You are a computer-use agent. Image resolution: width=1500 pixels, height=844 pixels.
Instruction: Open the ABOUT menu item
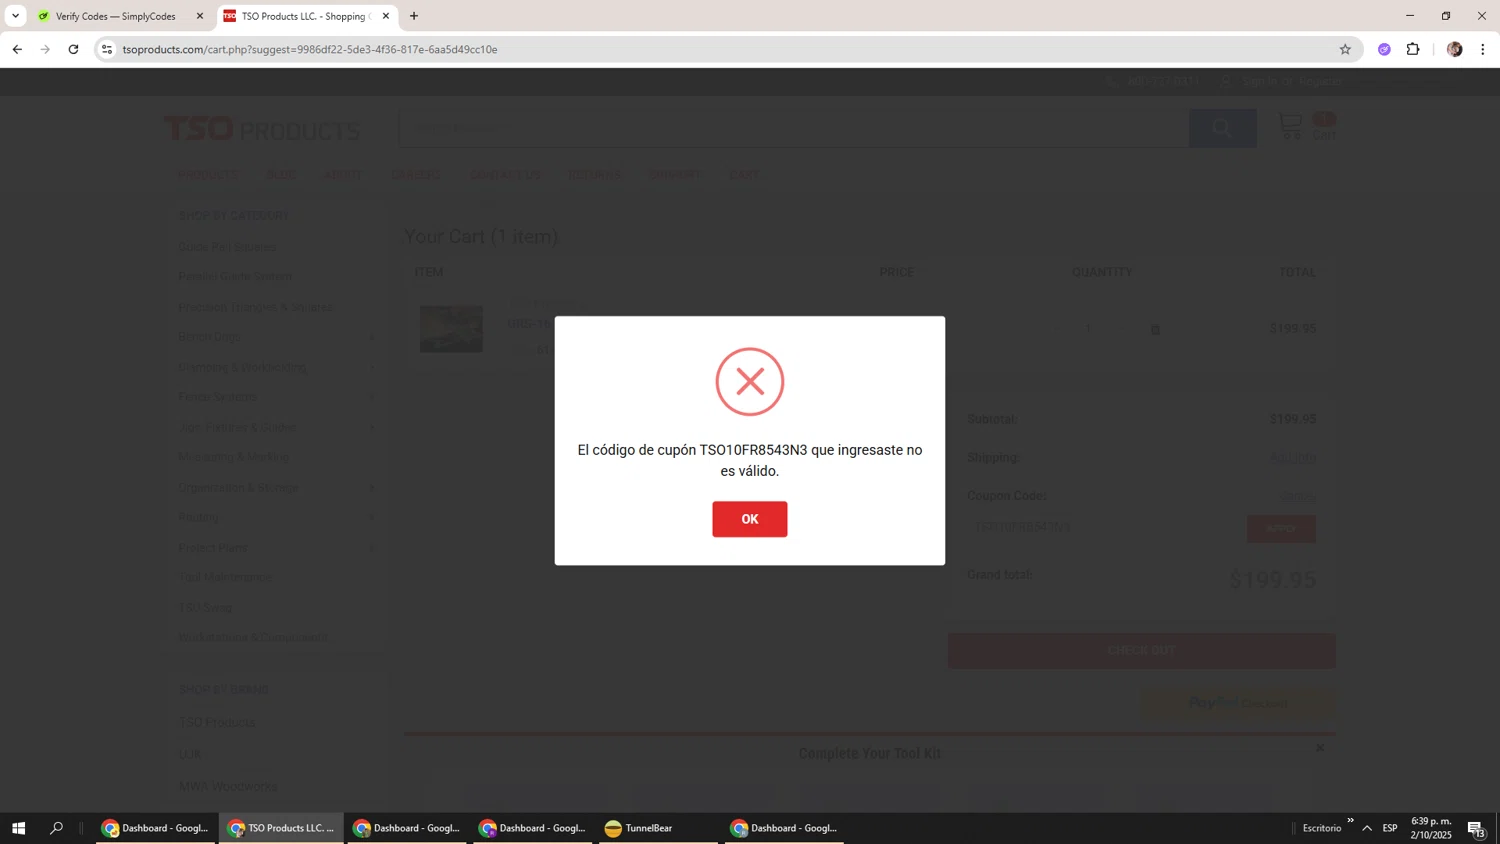point(343,175)
